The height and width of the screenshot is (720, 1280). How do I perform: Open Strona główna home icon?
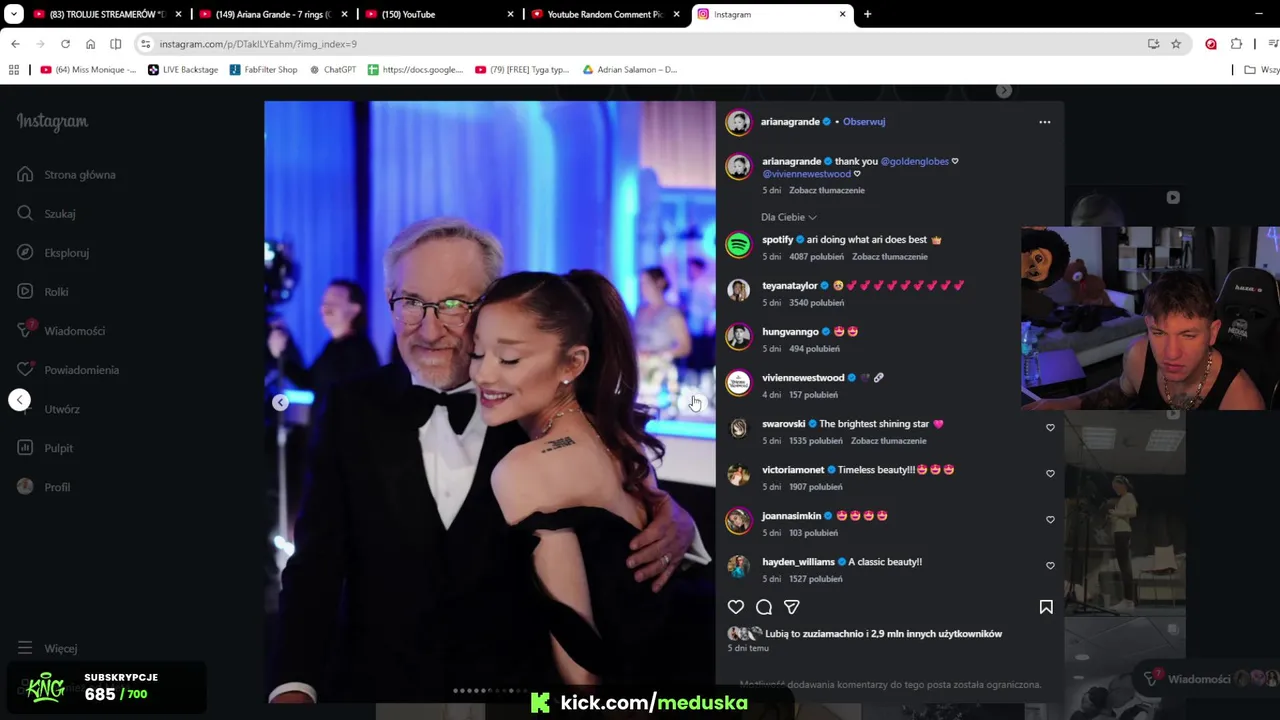tap(25, 174)
